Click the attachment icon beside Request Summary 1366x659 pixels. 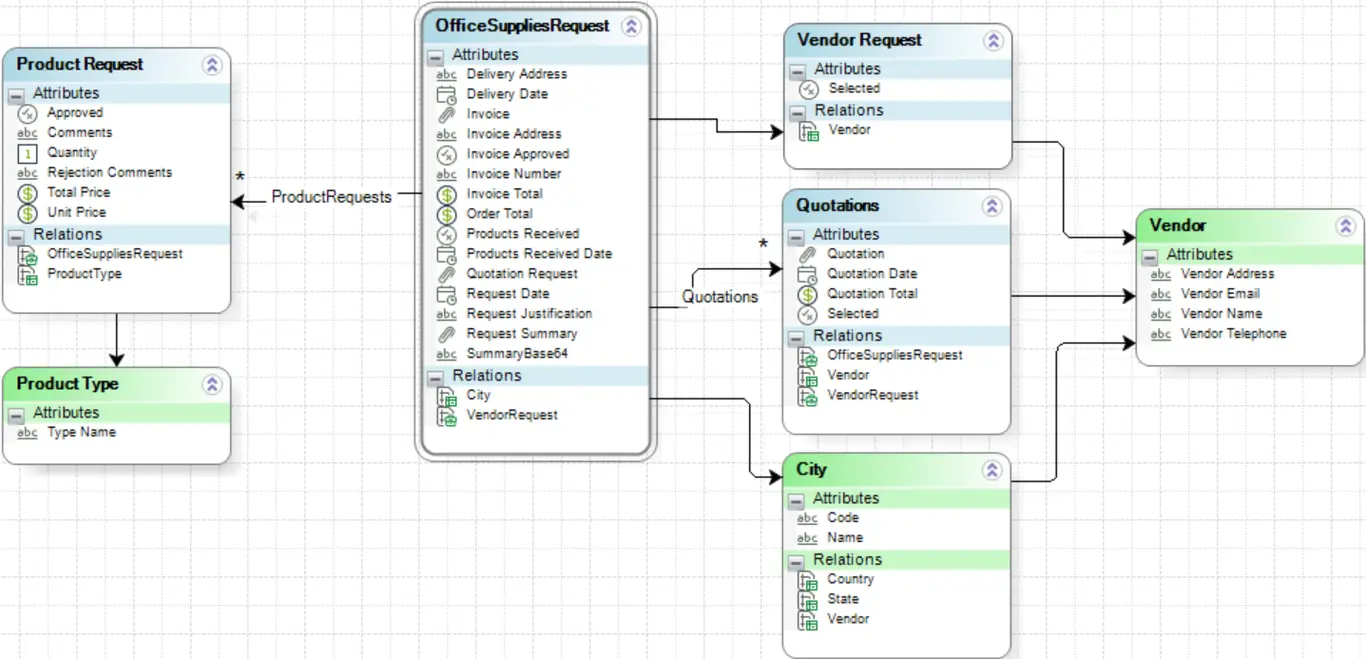pyautogui.click(x=447, y=335)
